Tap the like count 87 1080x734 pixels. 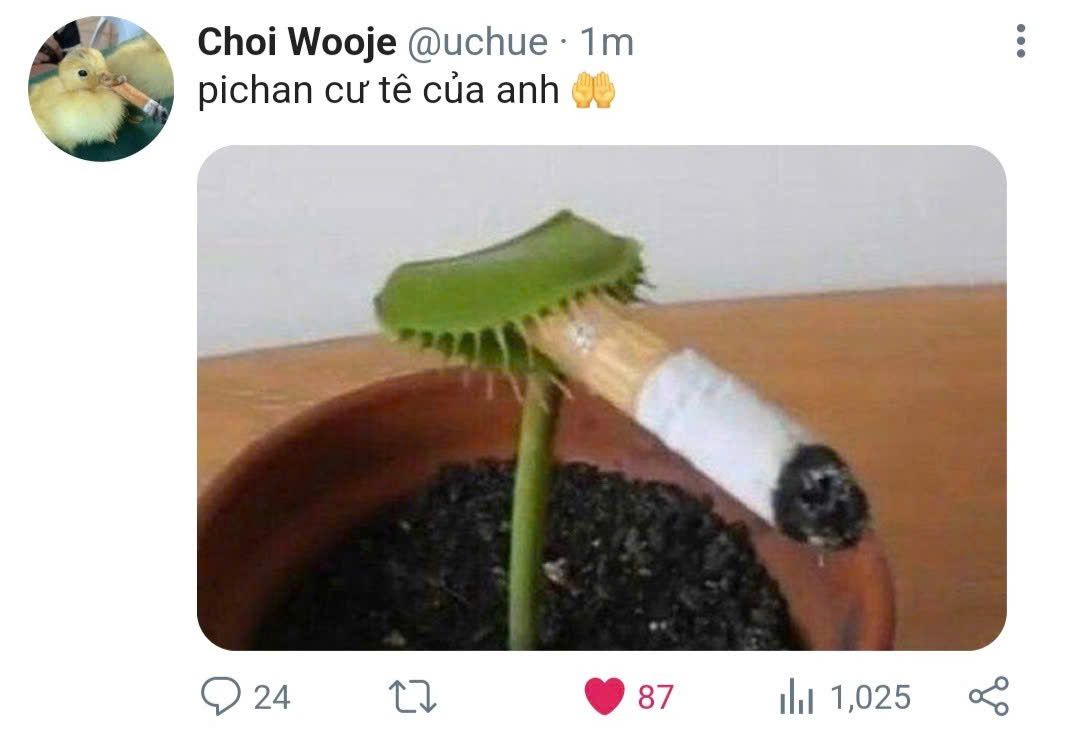pyautogui.click(x=655, y=697)
